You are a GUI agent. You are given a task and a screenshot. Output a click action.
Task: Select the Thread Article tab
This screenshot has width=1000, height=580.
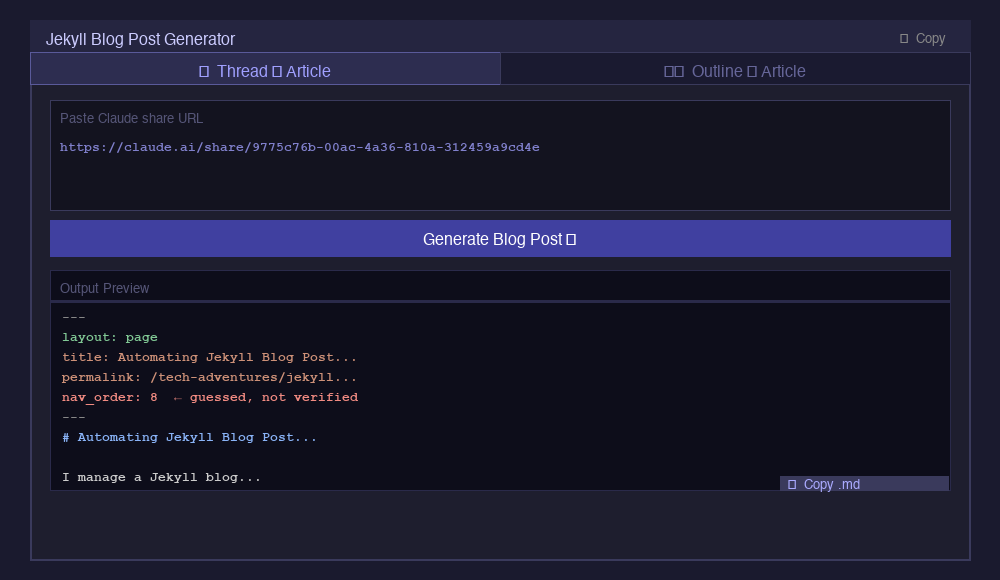[x=265, y=70]
